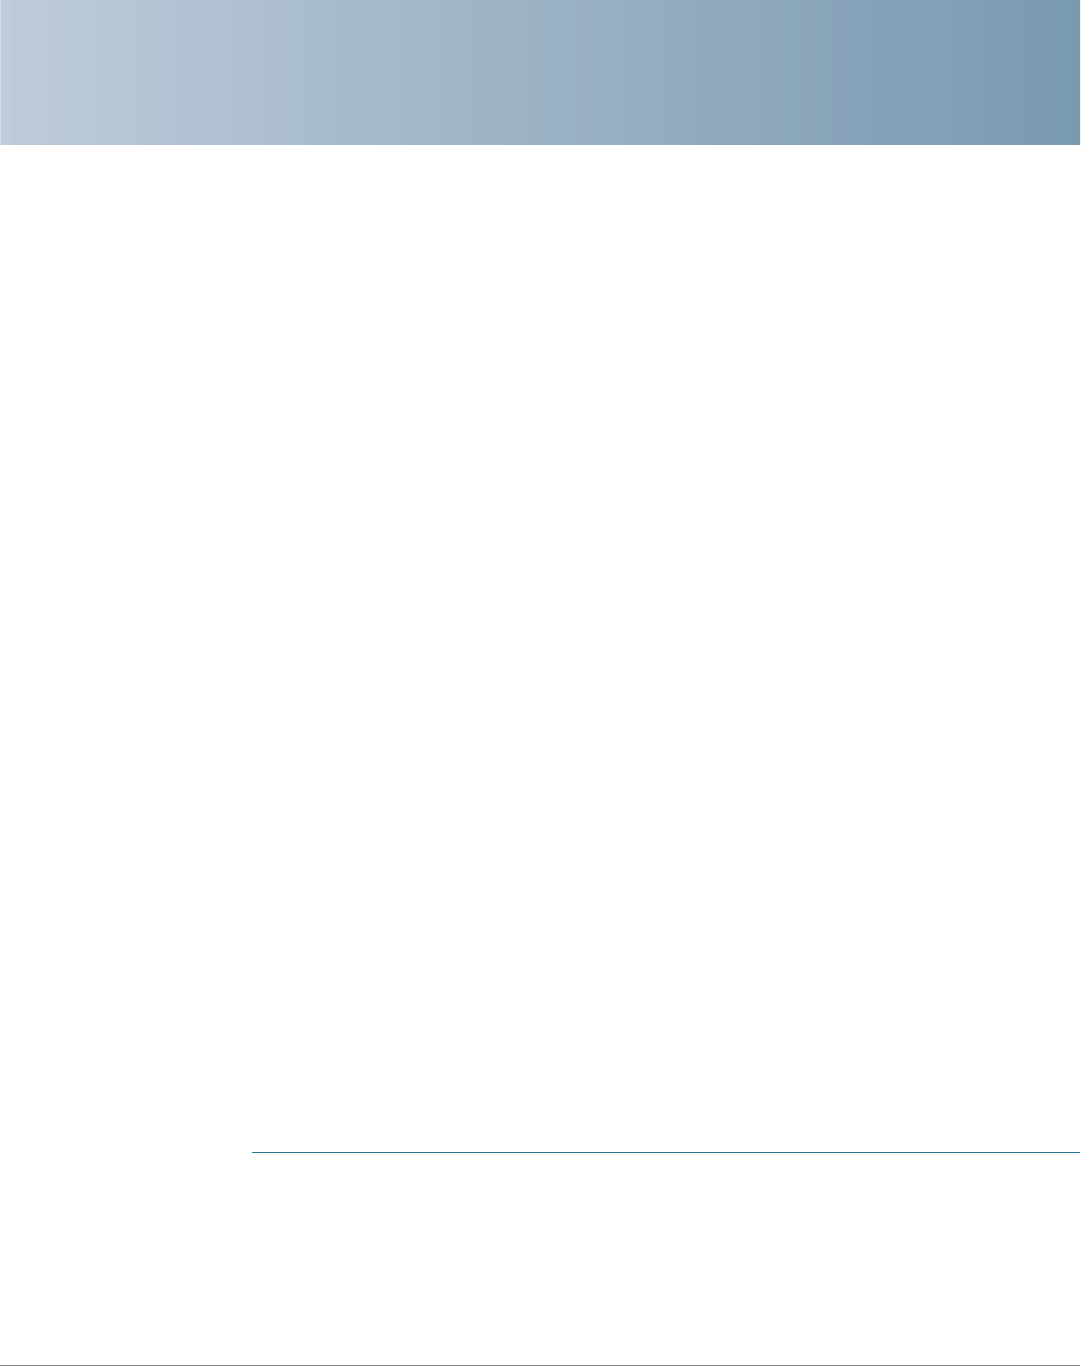1081x1366 pixels.
Task: Click the blue gradient header banner
Action: click(x=540, y=72)
